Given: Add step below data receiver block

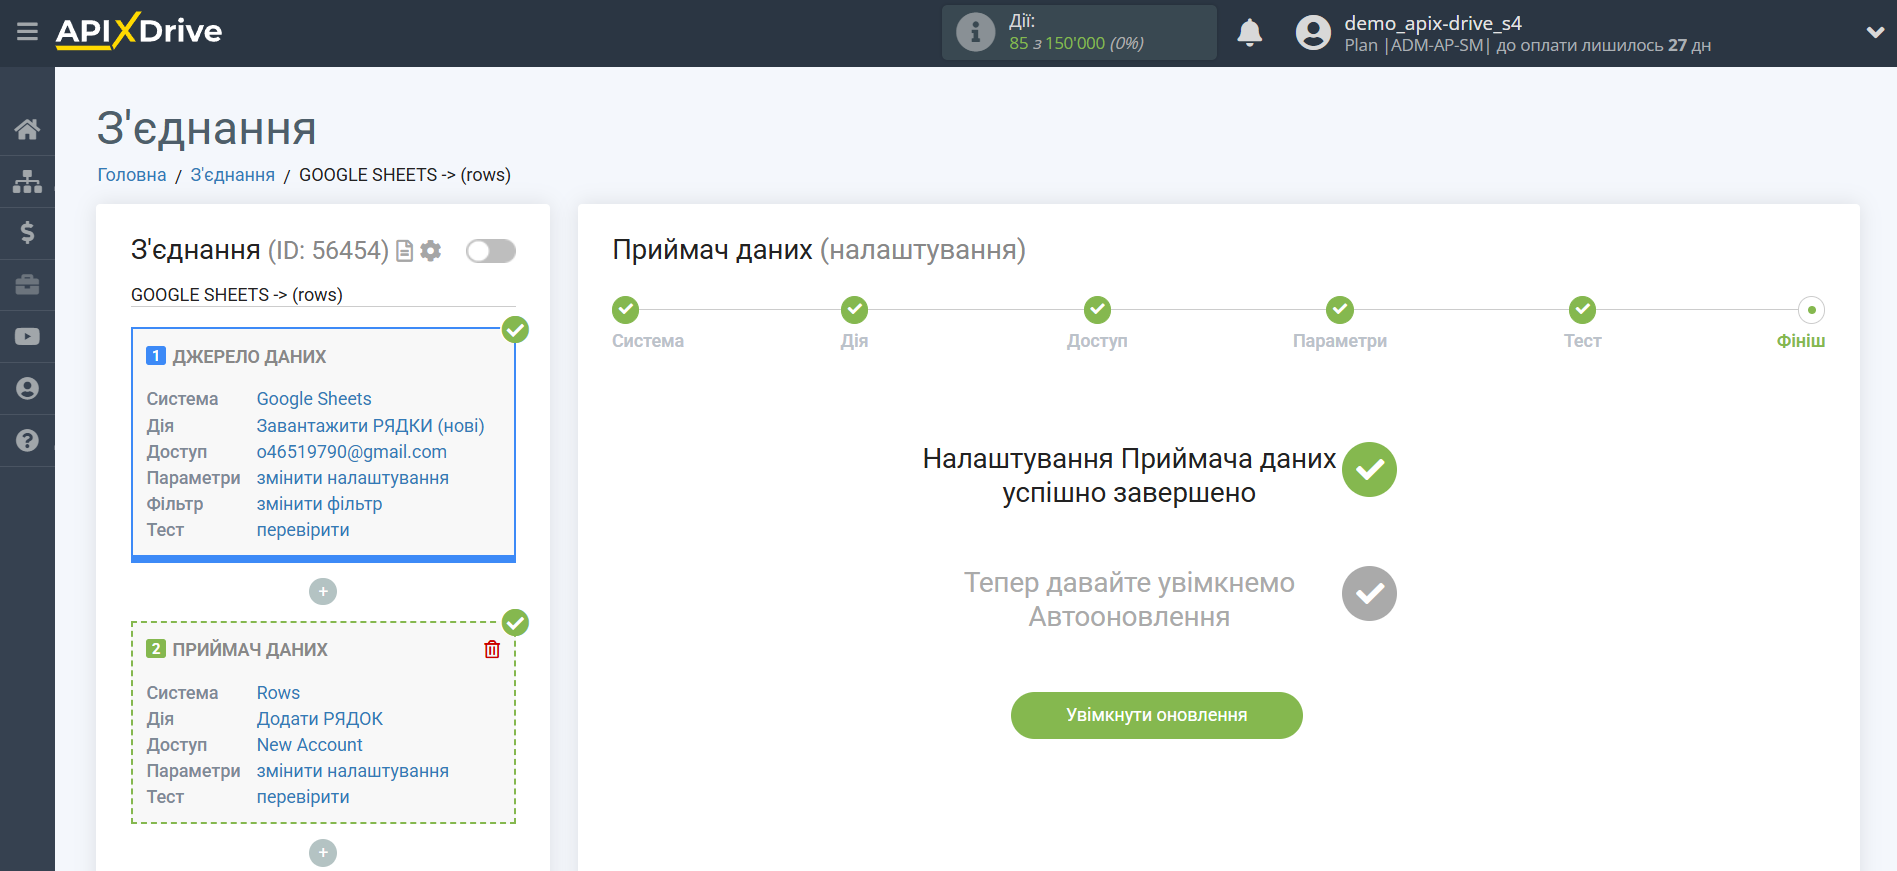Looking at the screenshot, I should [323, 853].
